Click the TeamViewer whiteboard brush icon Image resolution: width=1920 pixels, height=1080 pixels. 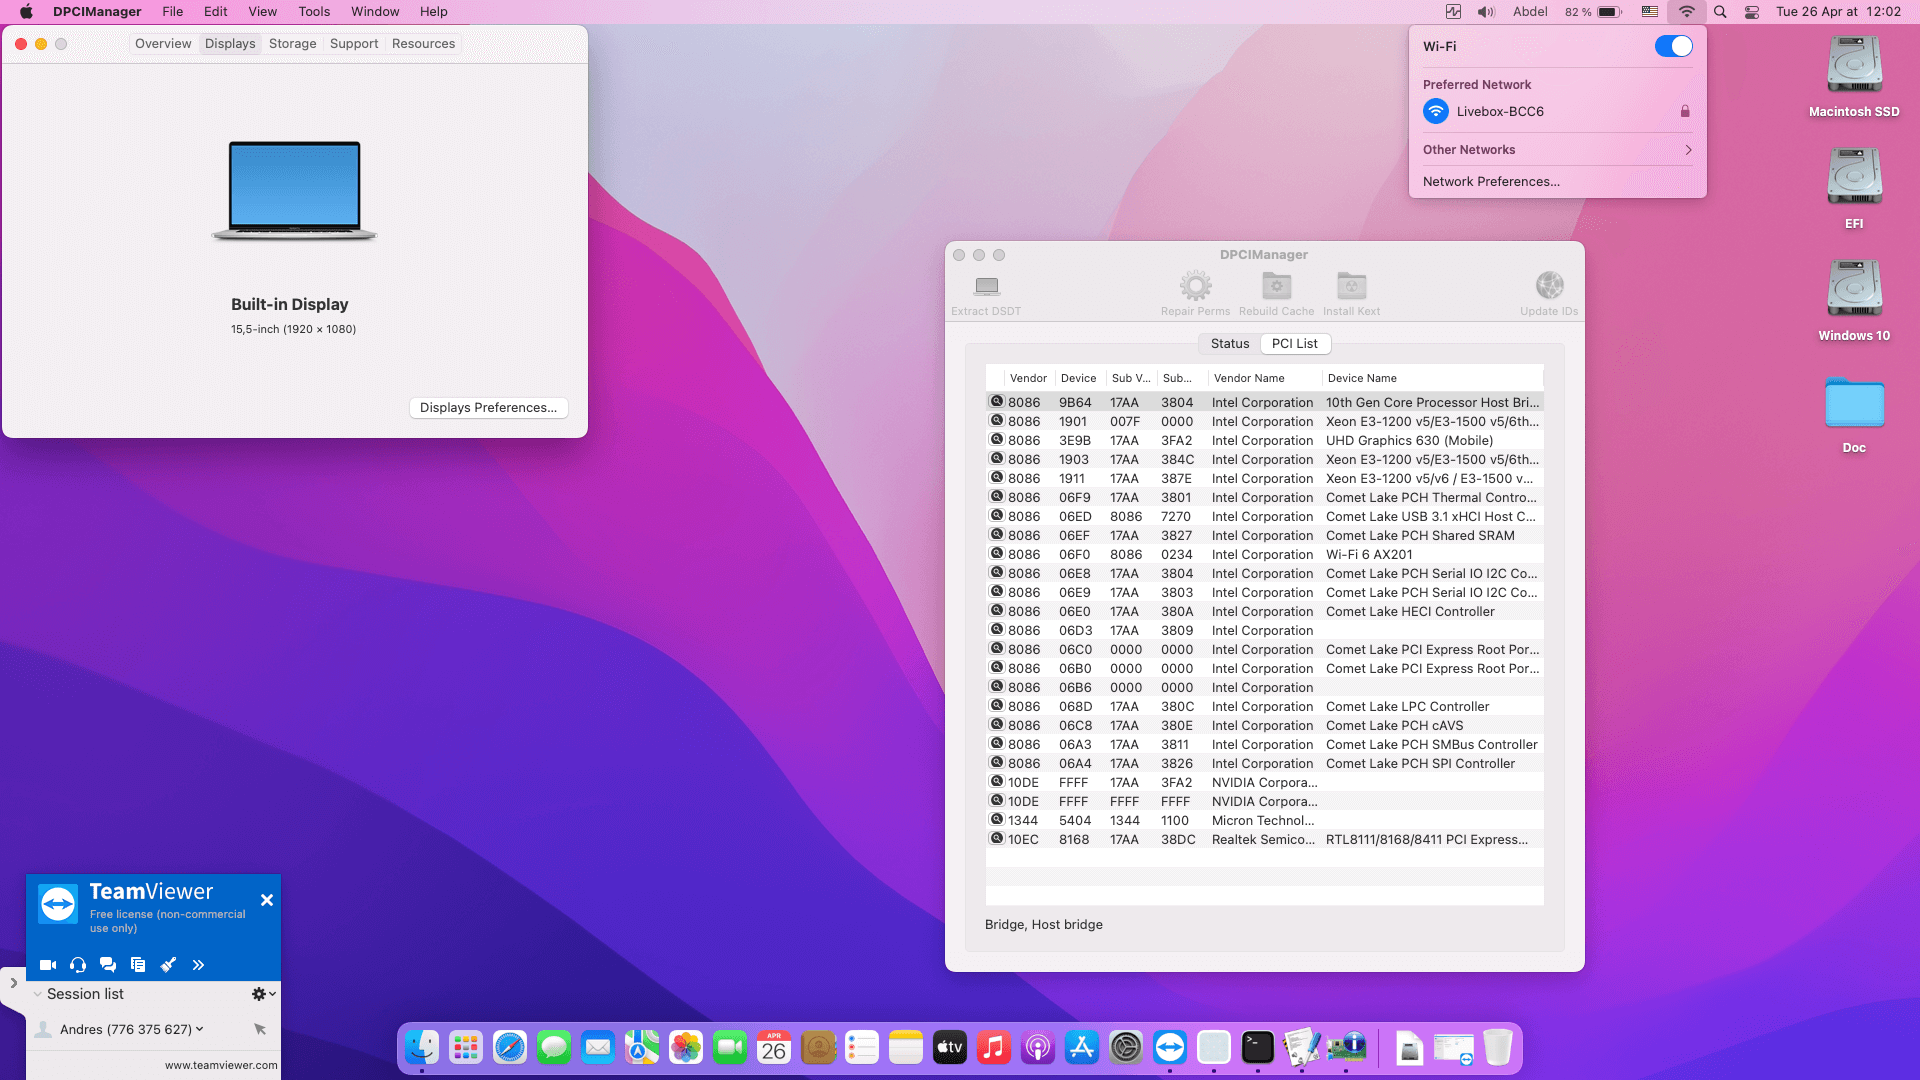[x=168, y=965]
